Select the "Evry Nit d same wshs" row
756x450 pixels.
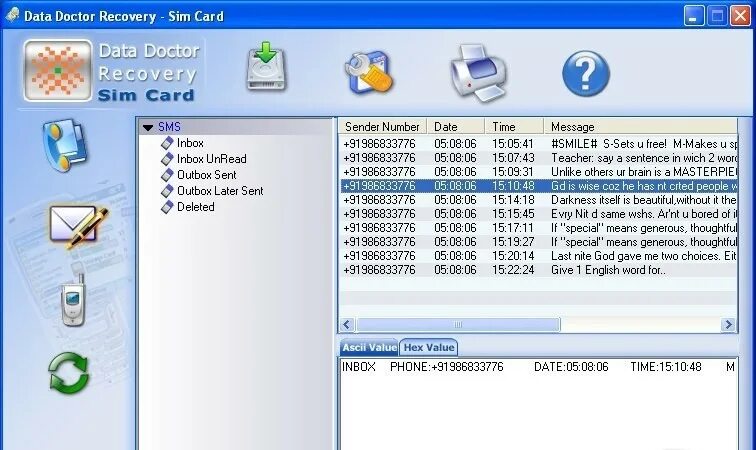point(539,214)
